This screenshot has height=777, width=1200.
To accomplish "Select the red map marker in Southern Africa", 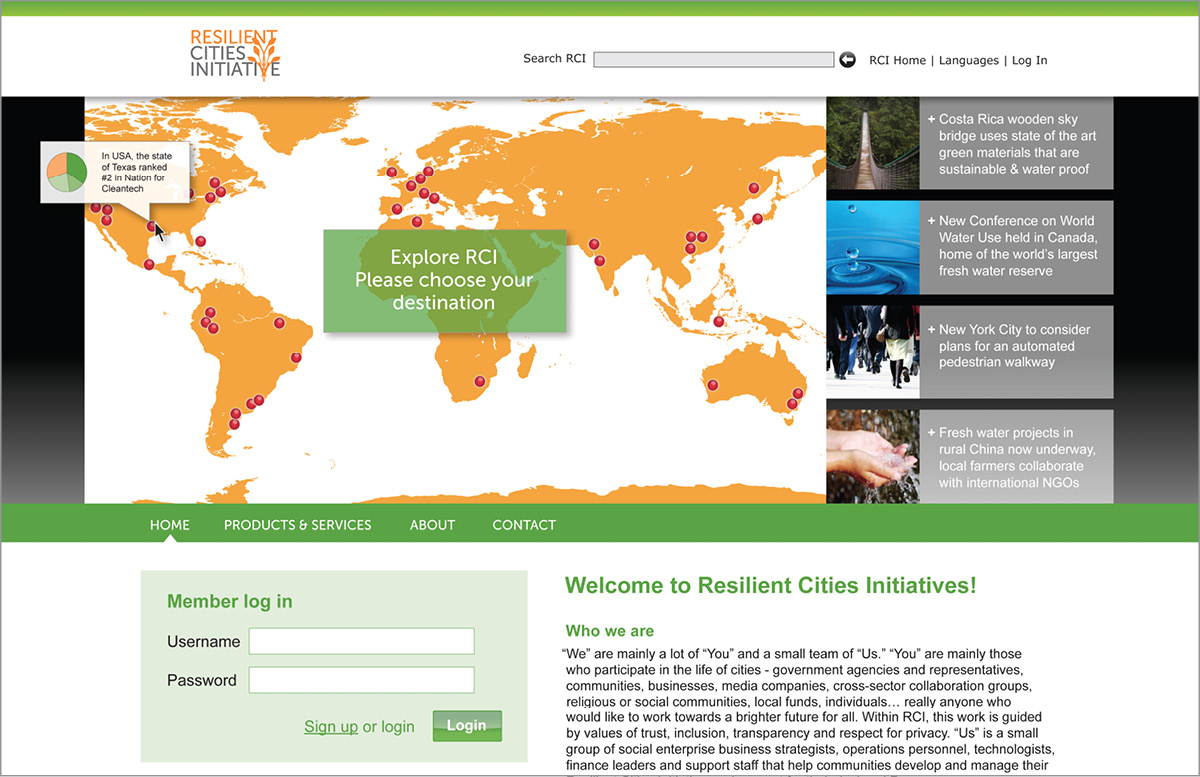I will pyautogui.click(x=480, y=380).
